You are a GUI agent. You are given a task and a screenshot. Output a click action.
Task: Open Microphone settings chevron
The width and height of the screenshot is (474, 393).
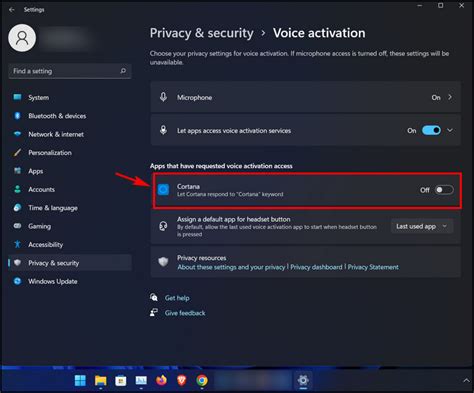click(x=450, y=97)
